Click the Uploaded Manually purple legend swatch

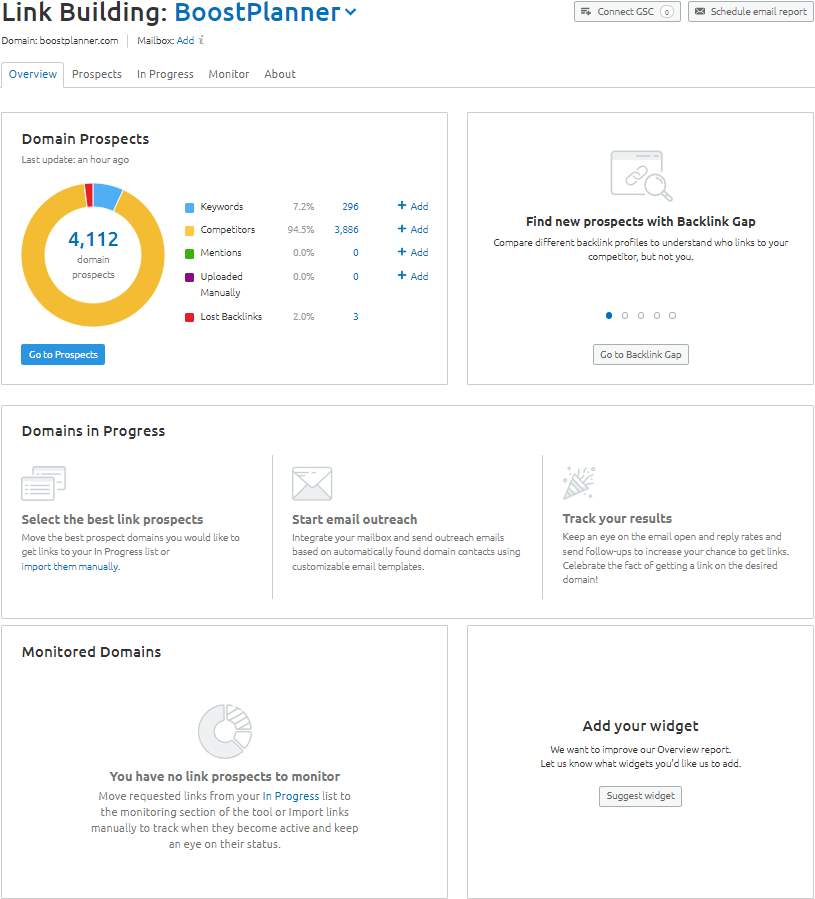pos(189,277)
